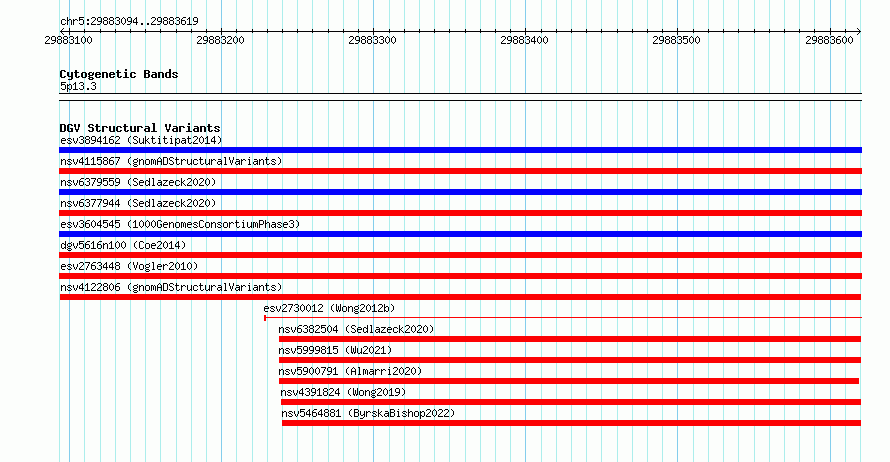Select the red nsv5900791 variant bar
The width and height of the screenshot is (890, 462).
569,381
